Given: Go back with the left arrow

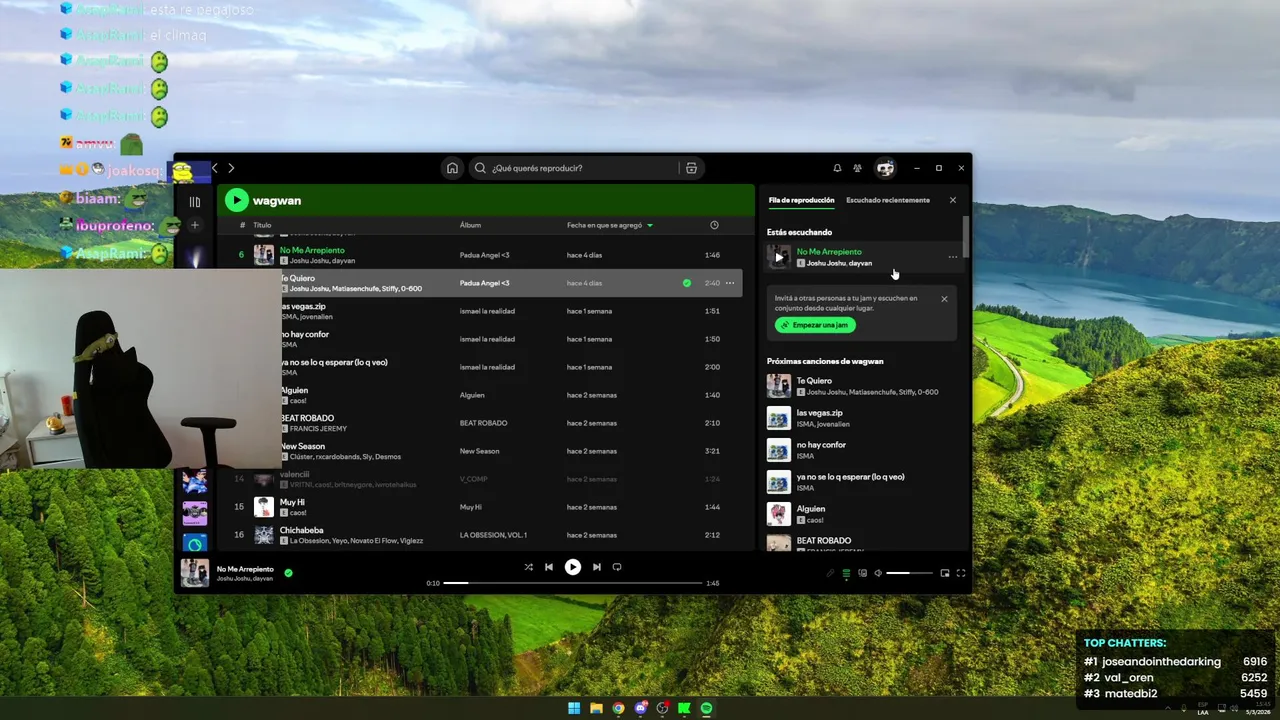Looking at the screenshot, I should 214,168.
